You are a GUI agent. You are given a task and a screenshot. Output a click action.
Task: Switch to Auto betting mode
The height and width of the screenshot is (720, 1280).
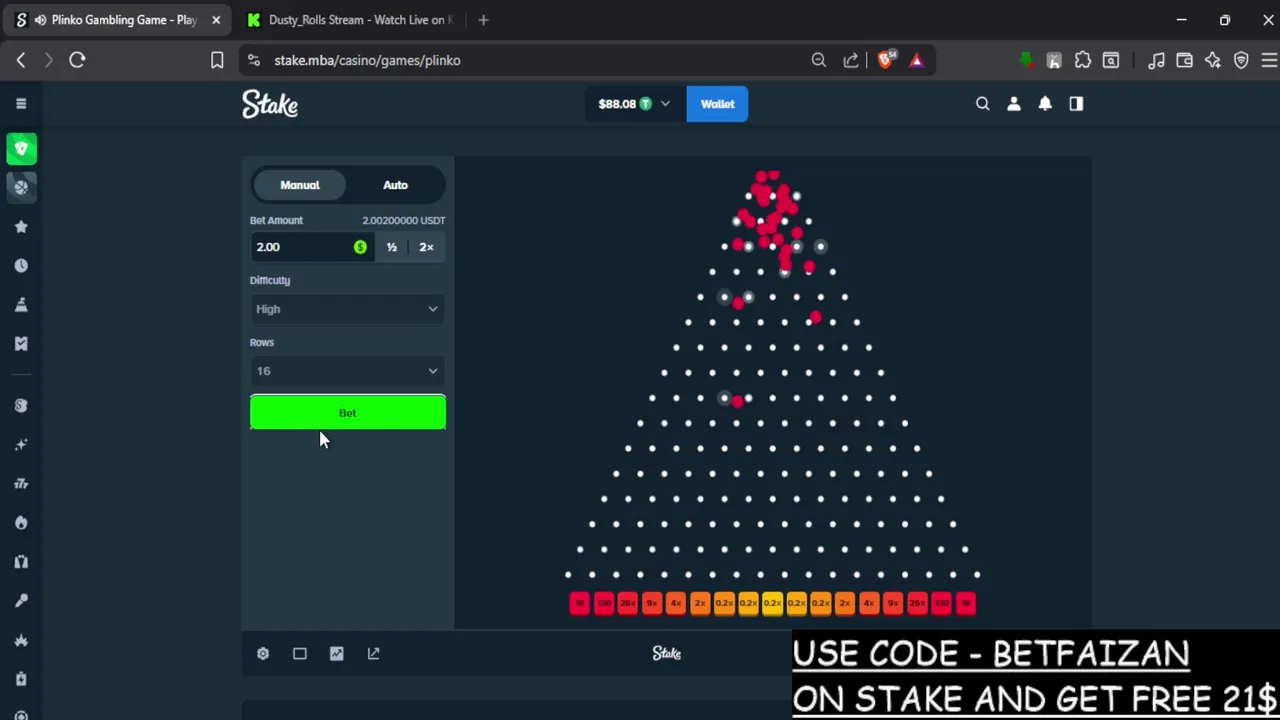point(395,185)
